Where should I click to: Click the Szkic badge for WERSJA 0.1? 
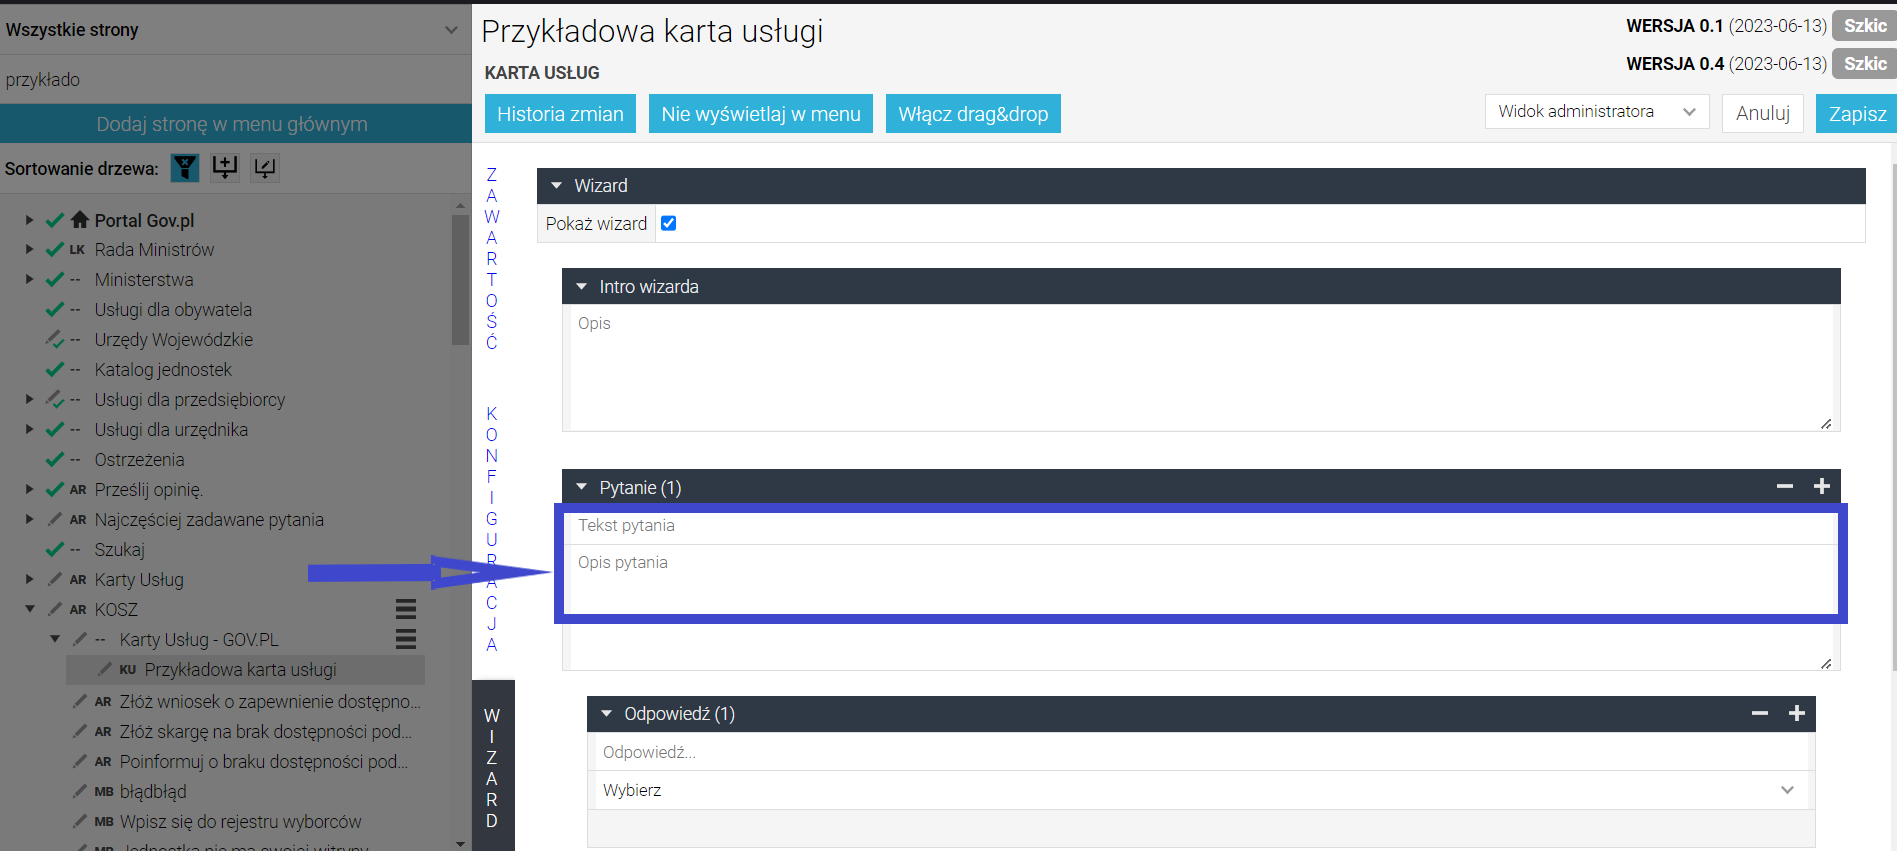(1865, 26)
